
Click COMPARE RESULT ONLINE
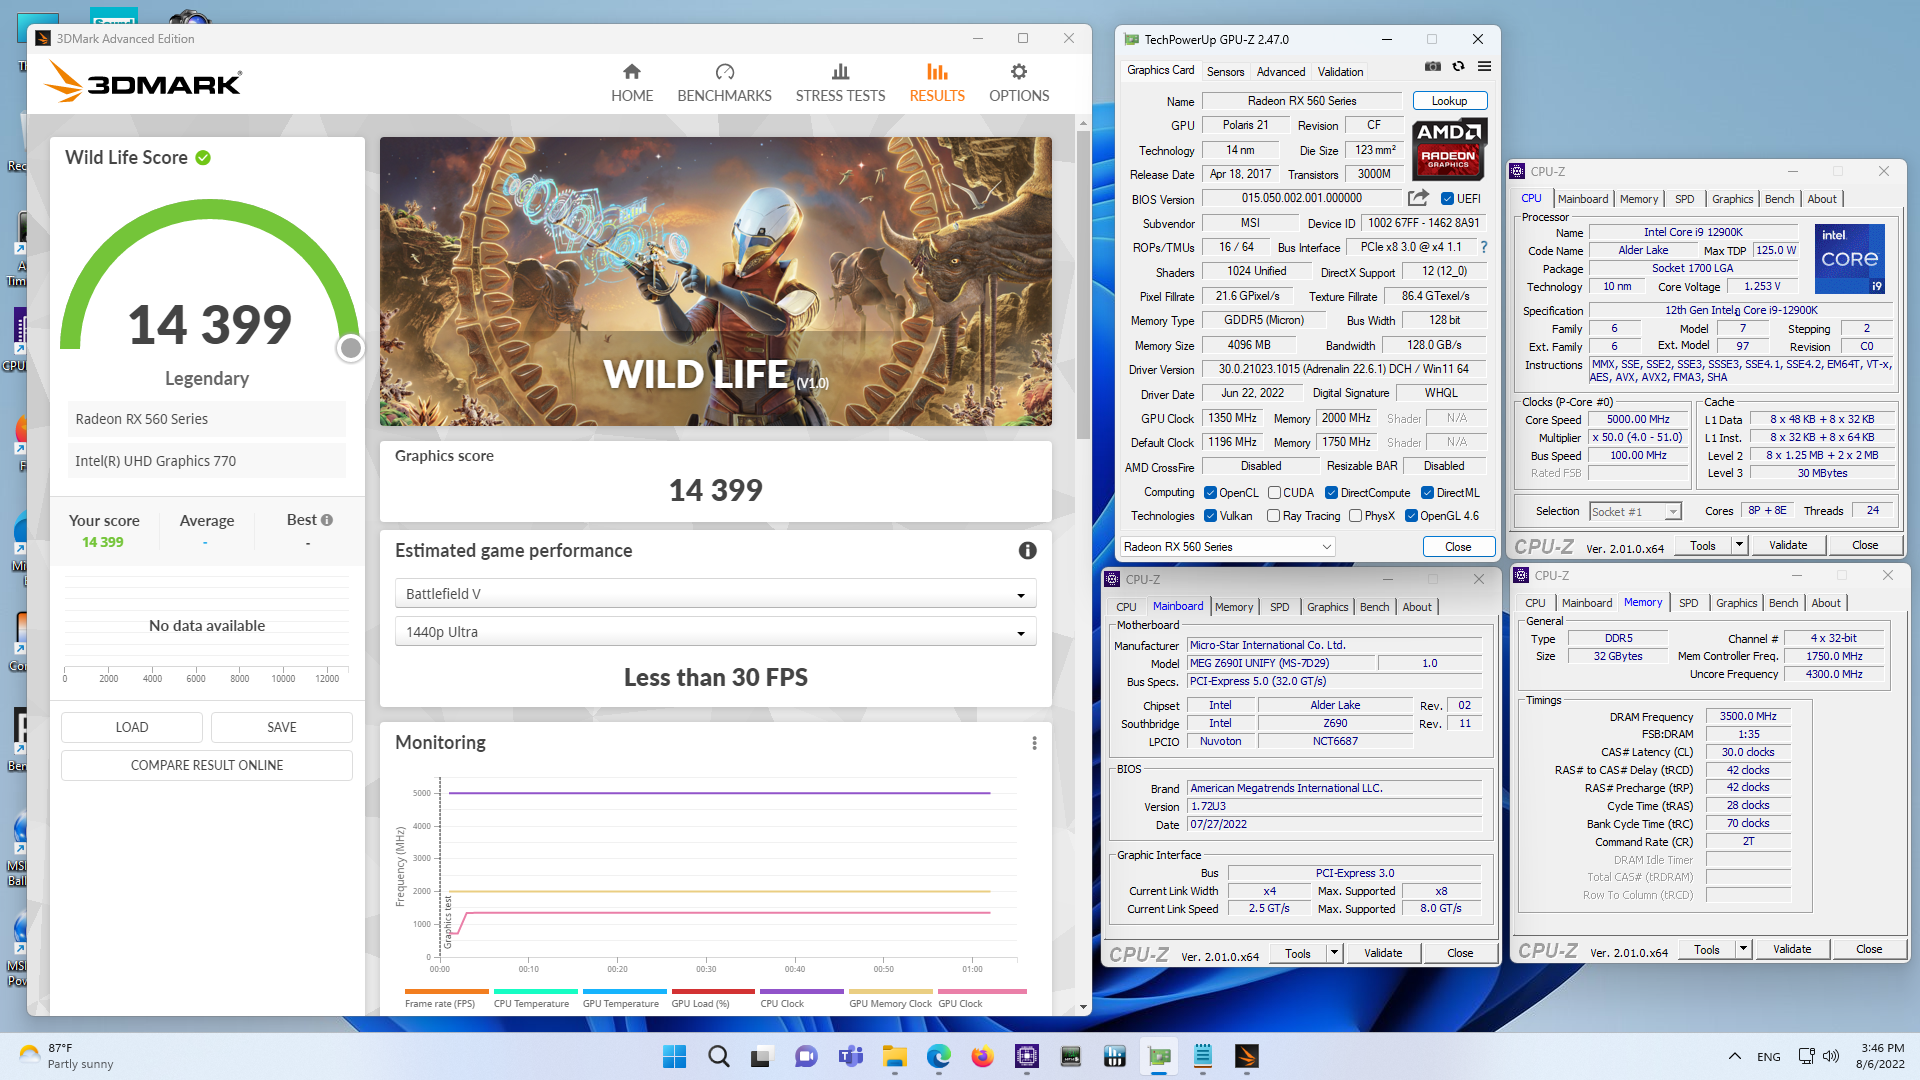click(207, 765)
